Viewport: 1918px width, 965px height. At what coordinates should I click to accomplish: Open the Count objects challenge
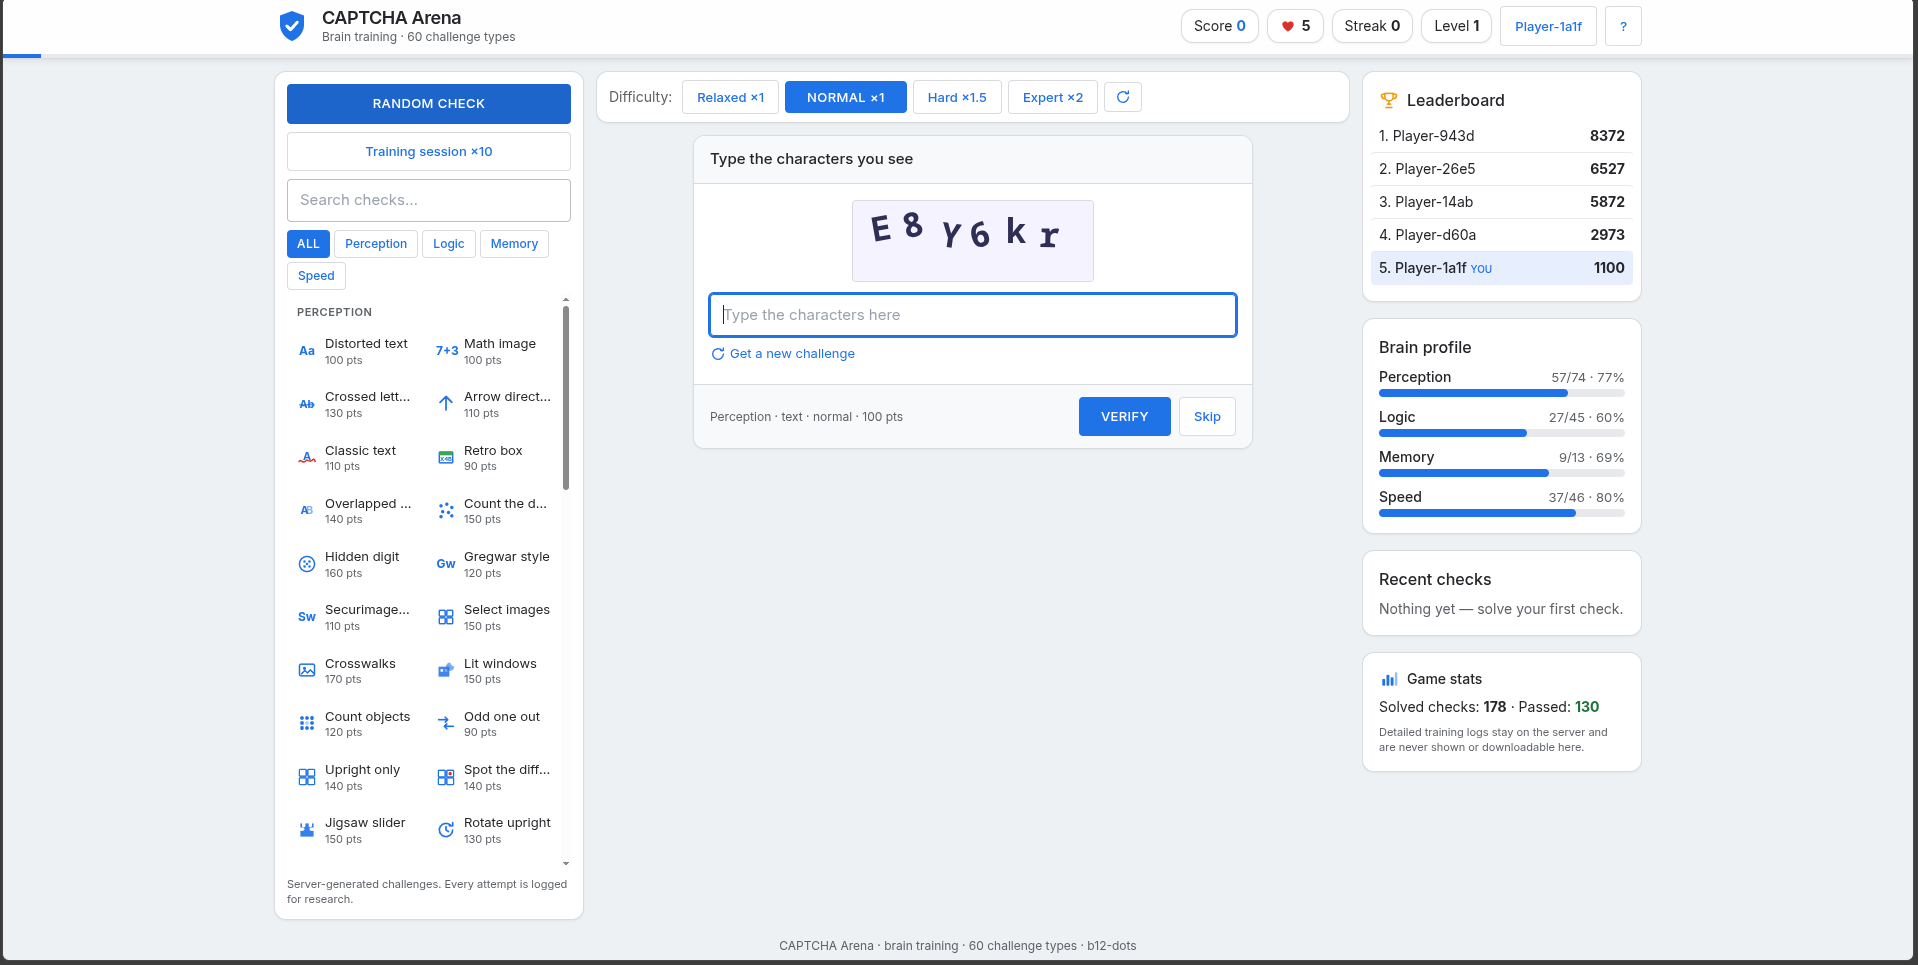point(356,724)
